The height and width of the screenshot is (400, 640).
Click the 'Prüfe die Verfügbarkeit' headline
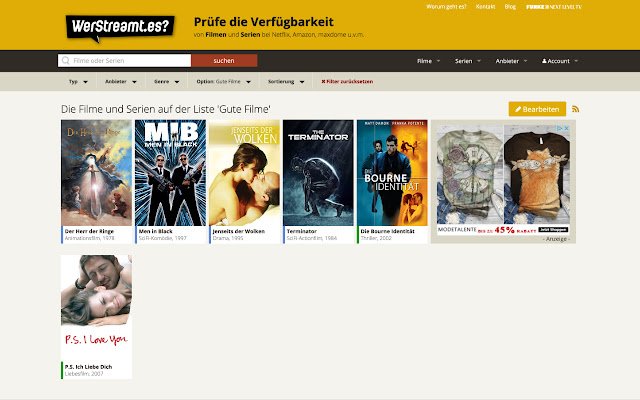tap(264, 22)
